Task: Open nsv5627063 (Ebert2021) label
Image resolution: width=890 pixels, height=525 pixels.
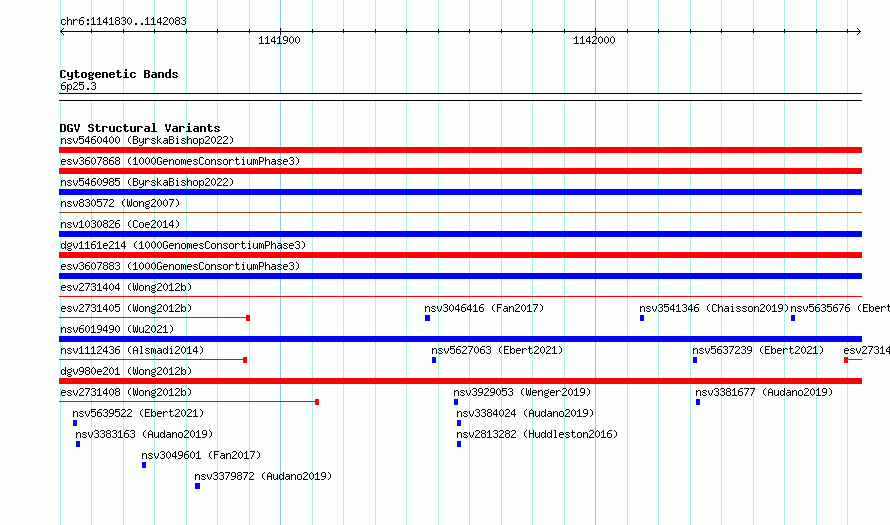Action: [497, 350]
